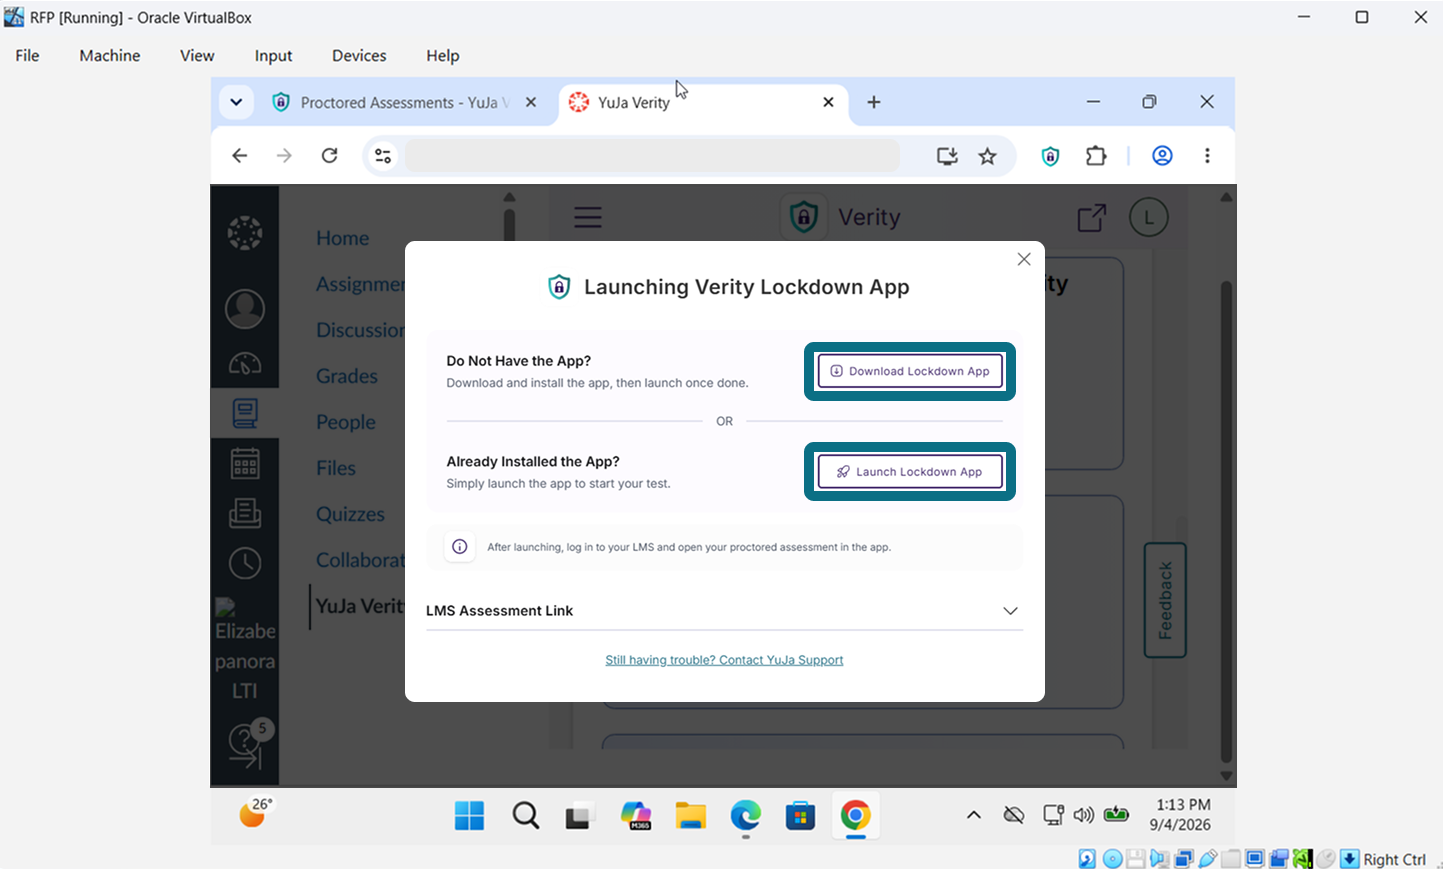
Task: Open Windows Start menu
Action: pyautogui.click(x=469, y=816)
